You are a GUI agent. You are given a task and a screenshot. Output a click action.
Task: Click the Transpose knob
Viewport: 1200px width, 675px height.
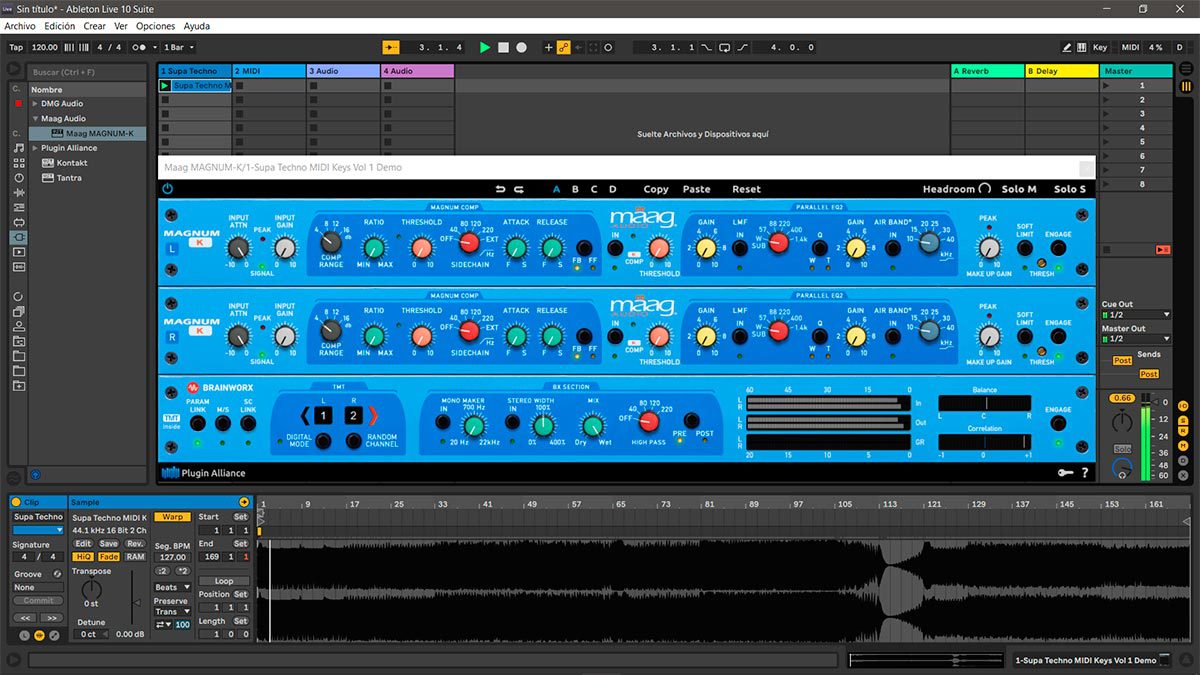click(x=91, y=590)
